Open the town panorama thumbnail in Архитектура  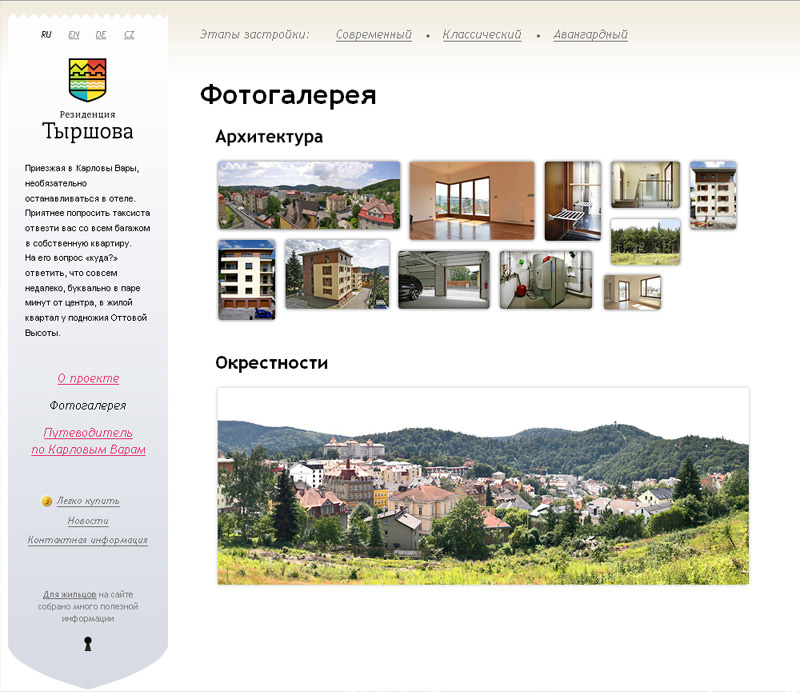(x=309, y=195)
